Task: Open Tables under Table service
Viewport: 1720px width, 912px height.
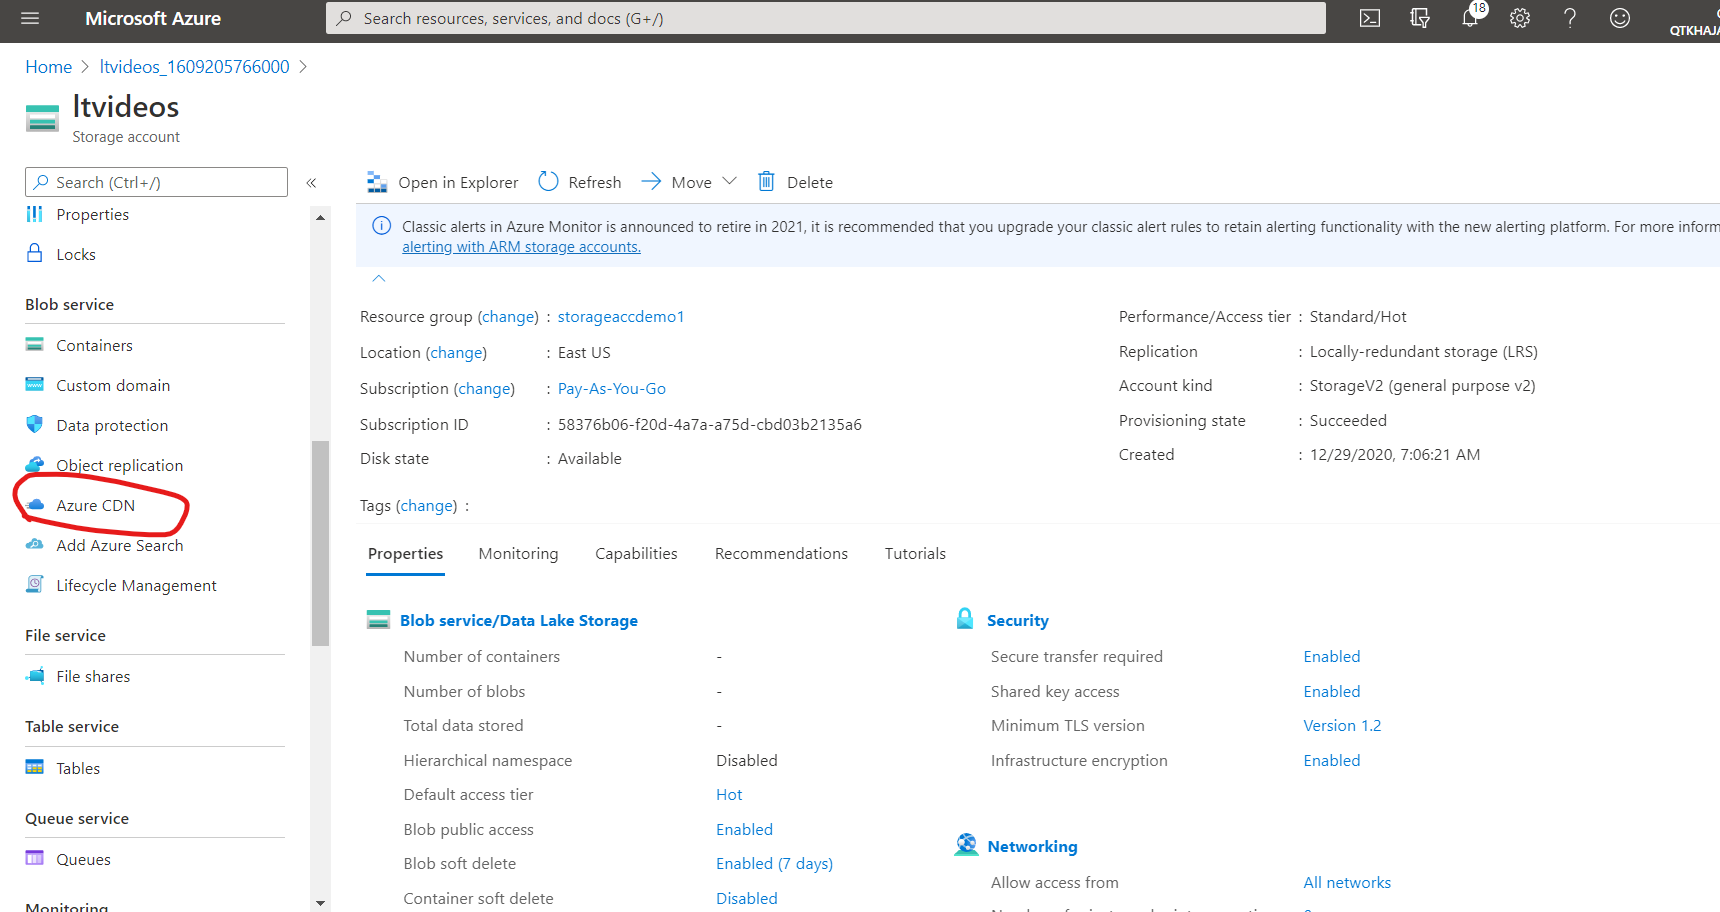Action: pyautogui.click(x=78, y=768)
